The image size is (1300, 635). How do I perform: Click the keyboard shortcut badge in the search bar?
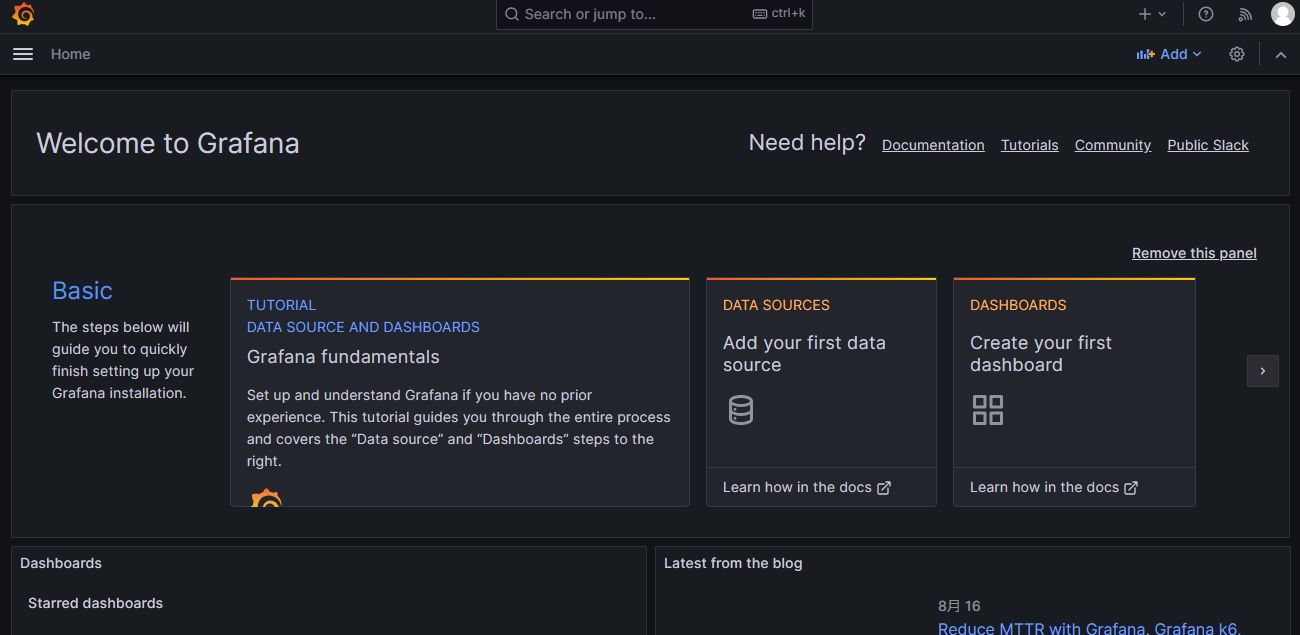pos(778,14)
